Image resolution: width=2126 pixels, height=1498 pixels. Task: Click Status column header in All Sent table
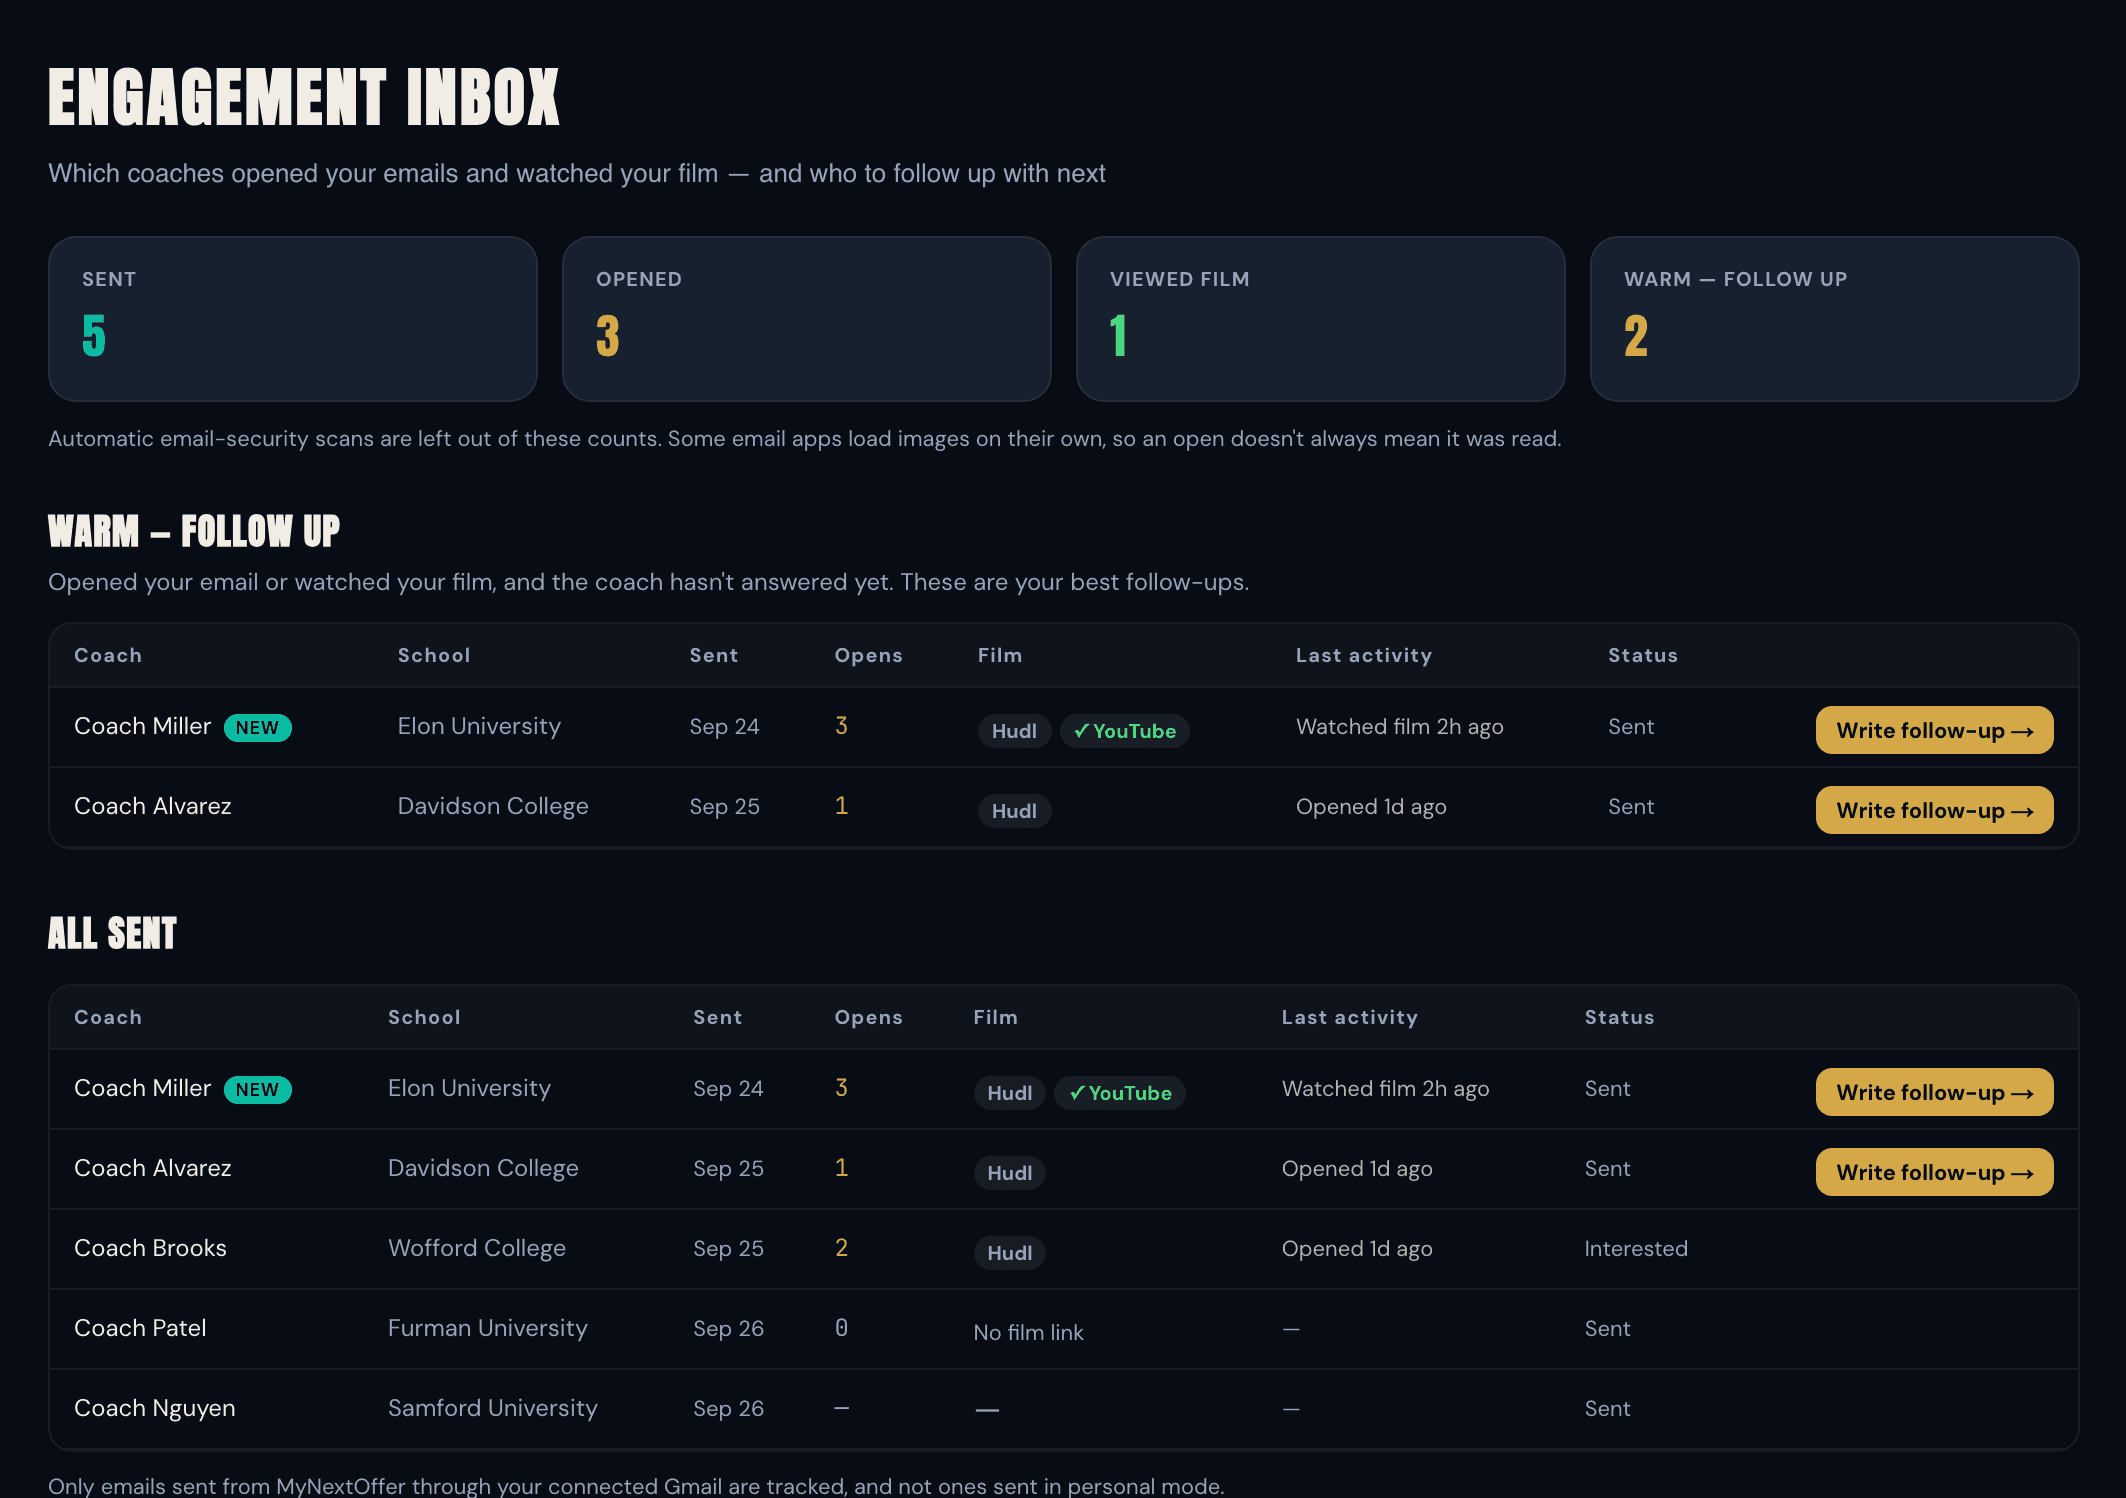tap(1619, 1017)
